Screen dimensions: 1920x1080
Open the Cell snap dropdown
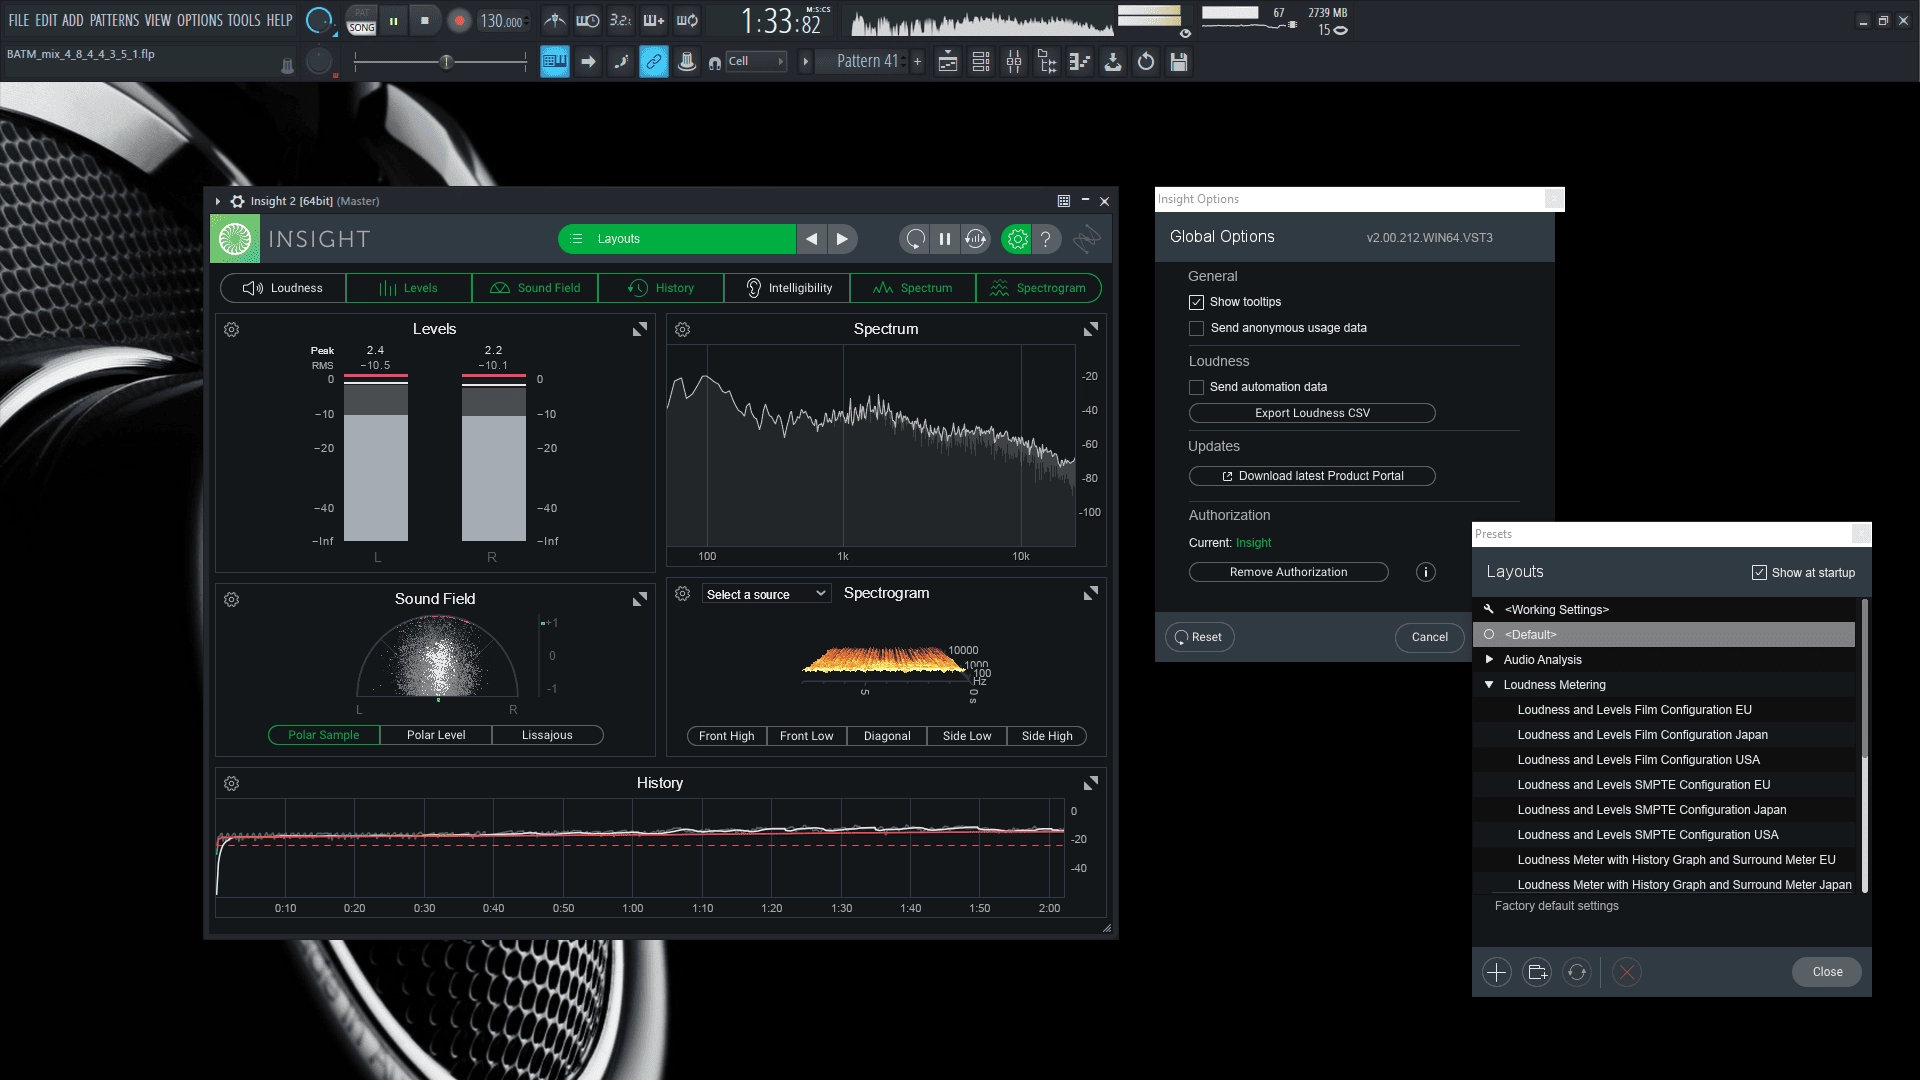tap(755, 62)
